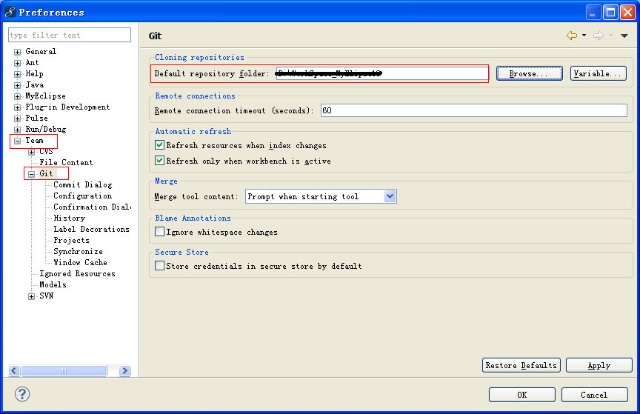Select the MyEclipse tree item label
The height and width of the screenshot is (414, 640).
(45, 96)
